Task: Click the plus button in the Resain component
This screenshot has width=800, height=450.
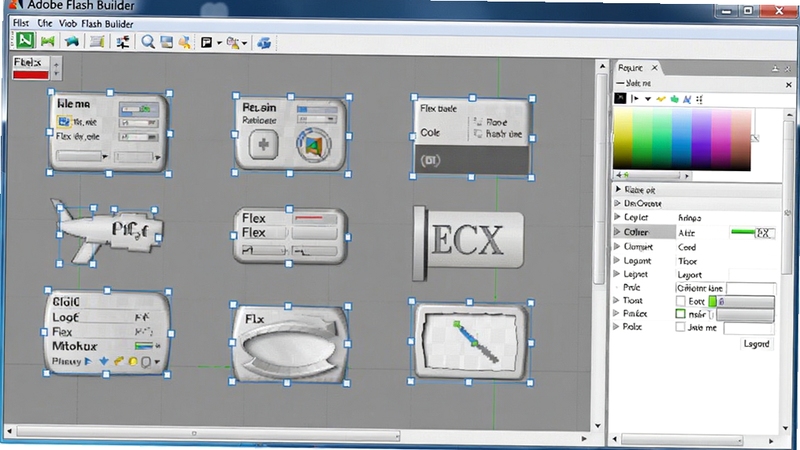Action: click(x=263, y=144)
